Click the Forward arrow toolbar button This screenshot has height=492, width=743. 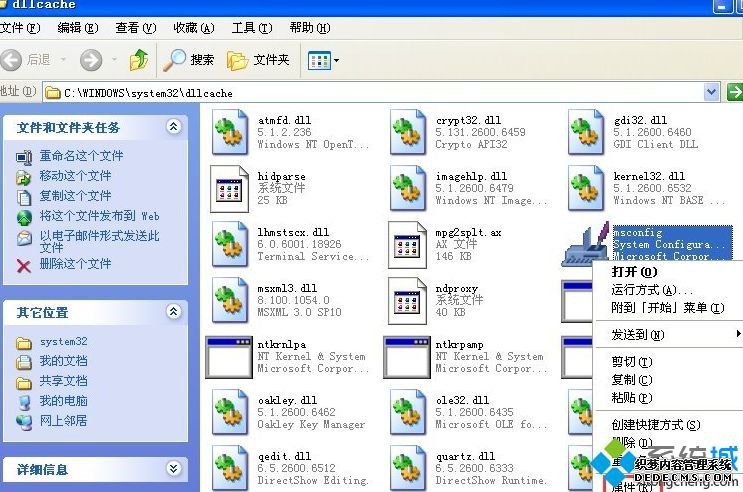pos(91,60)
